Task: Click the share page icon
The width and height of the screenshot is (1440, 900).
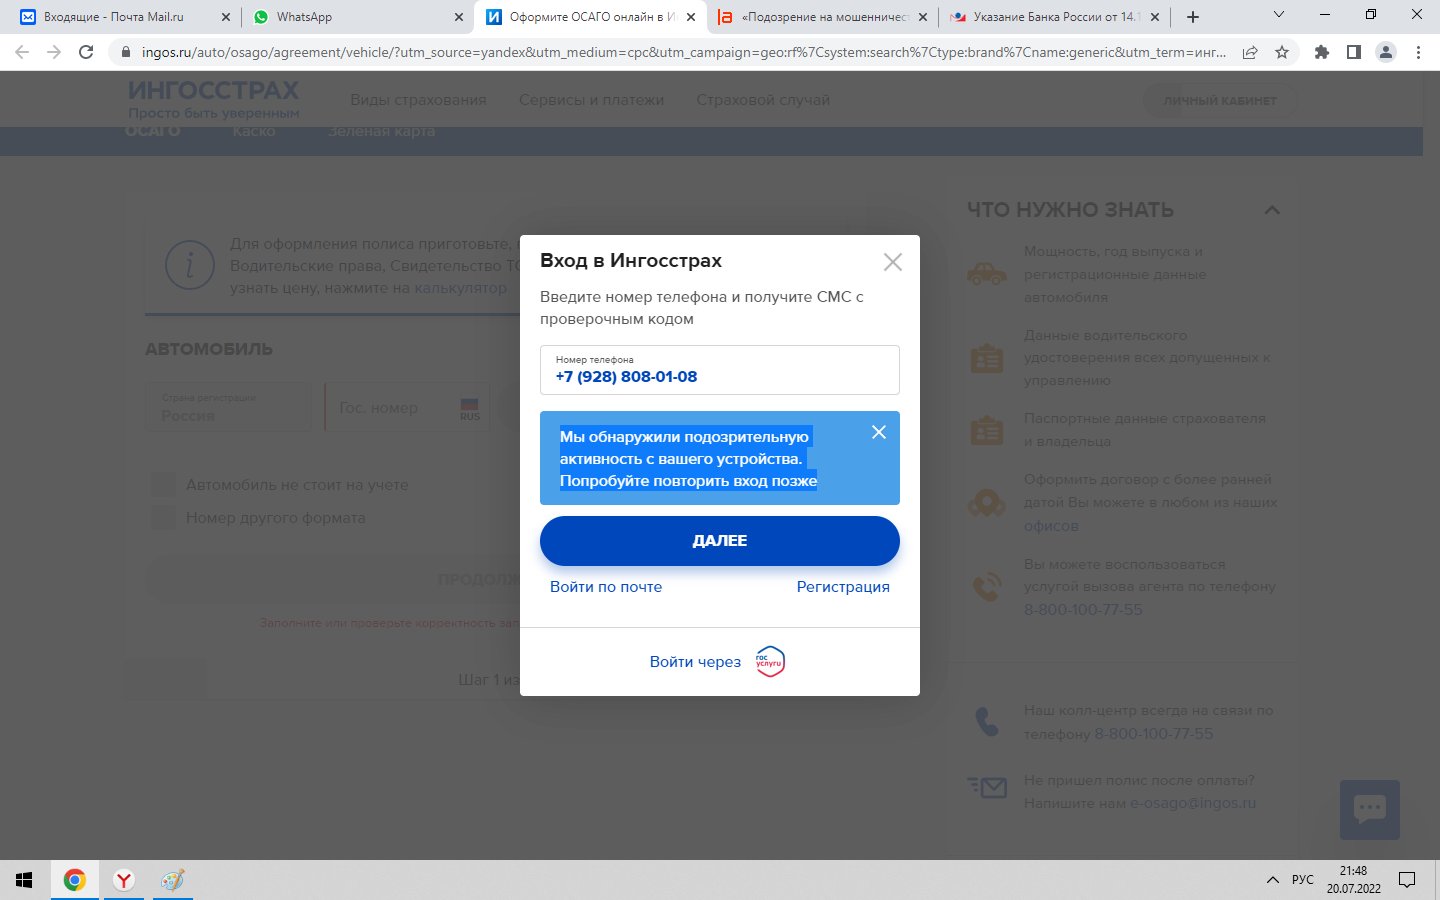Action: (x=1250, y=52)
